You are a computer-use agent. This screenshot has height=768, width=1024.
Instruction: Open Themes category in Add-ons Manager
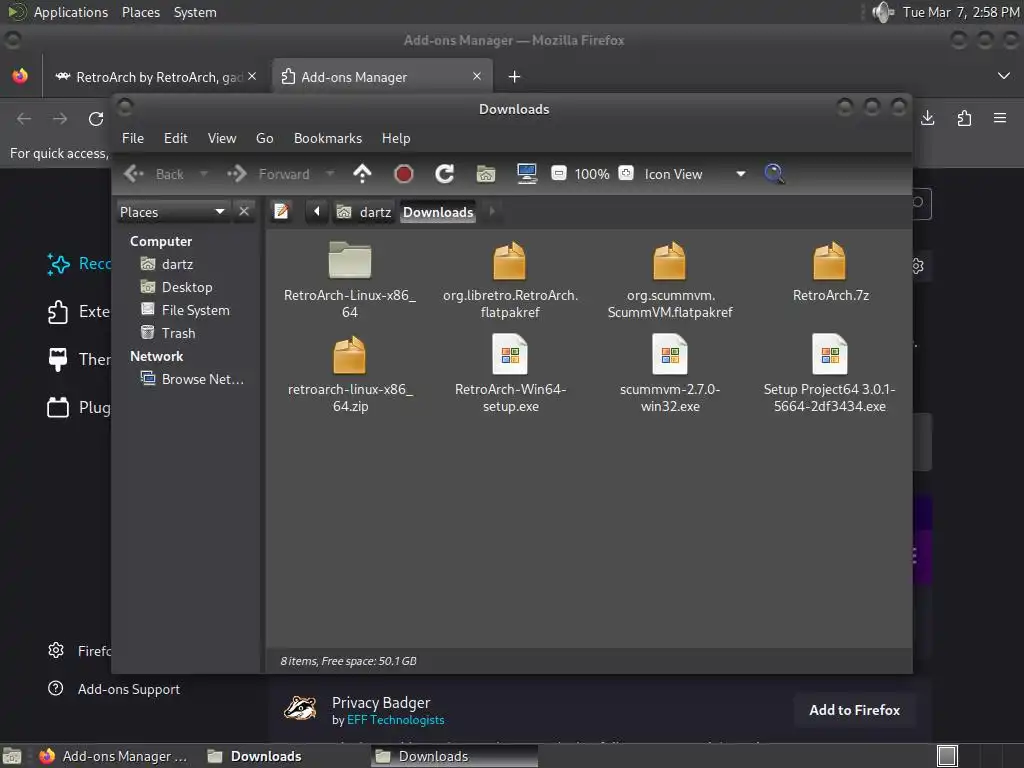[x=78, y=359]
